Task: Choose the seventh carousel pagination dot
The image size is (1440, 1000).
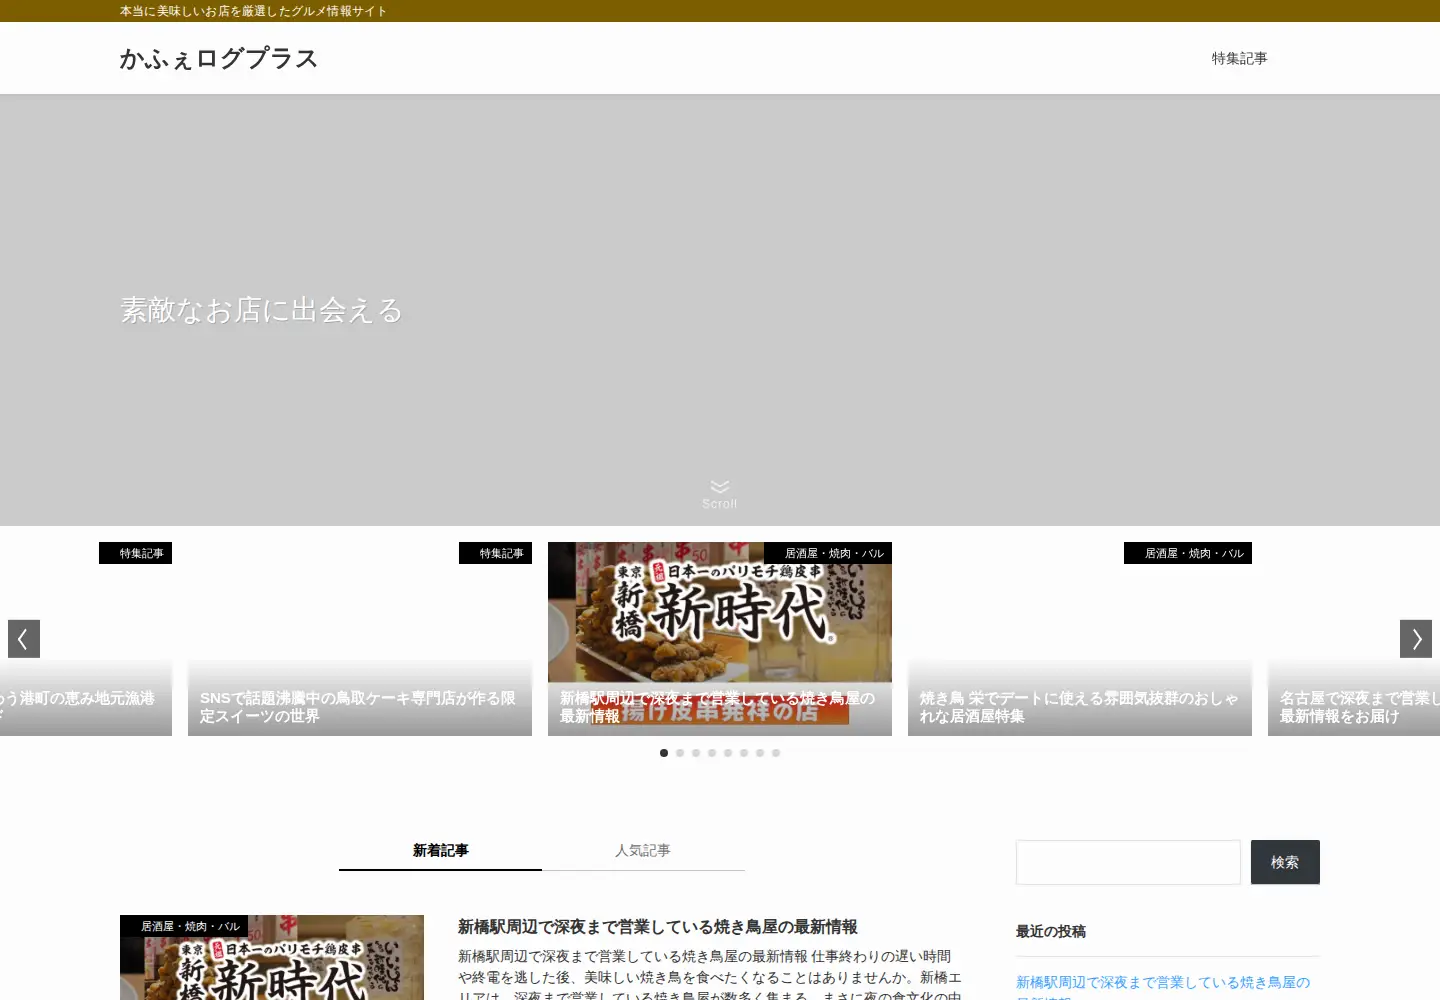Action: point(760,753)
